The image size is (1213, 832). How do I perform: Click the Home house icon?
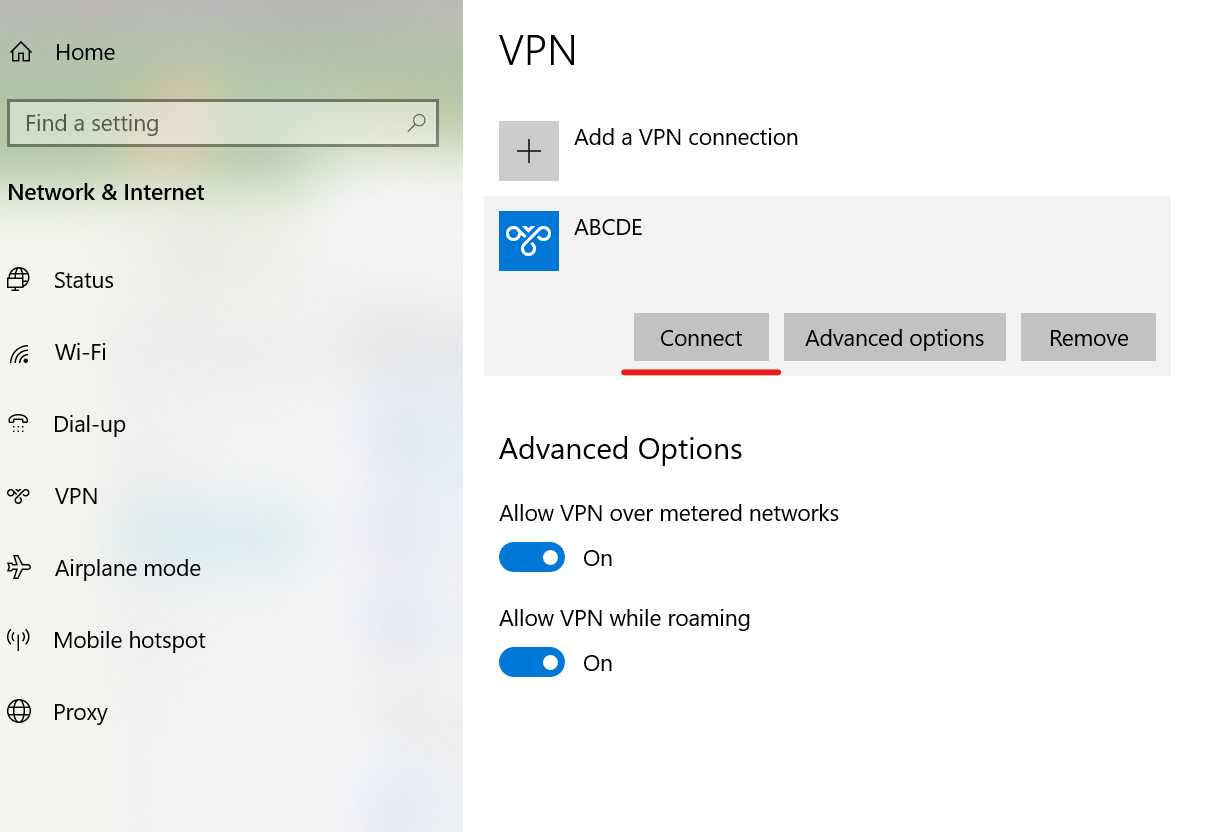[x=21, y=52]
